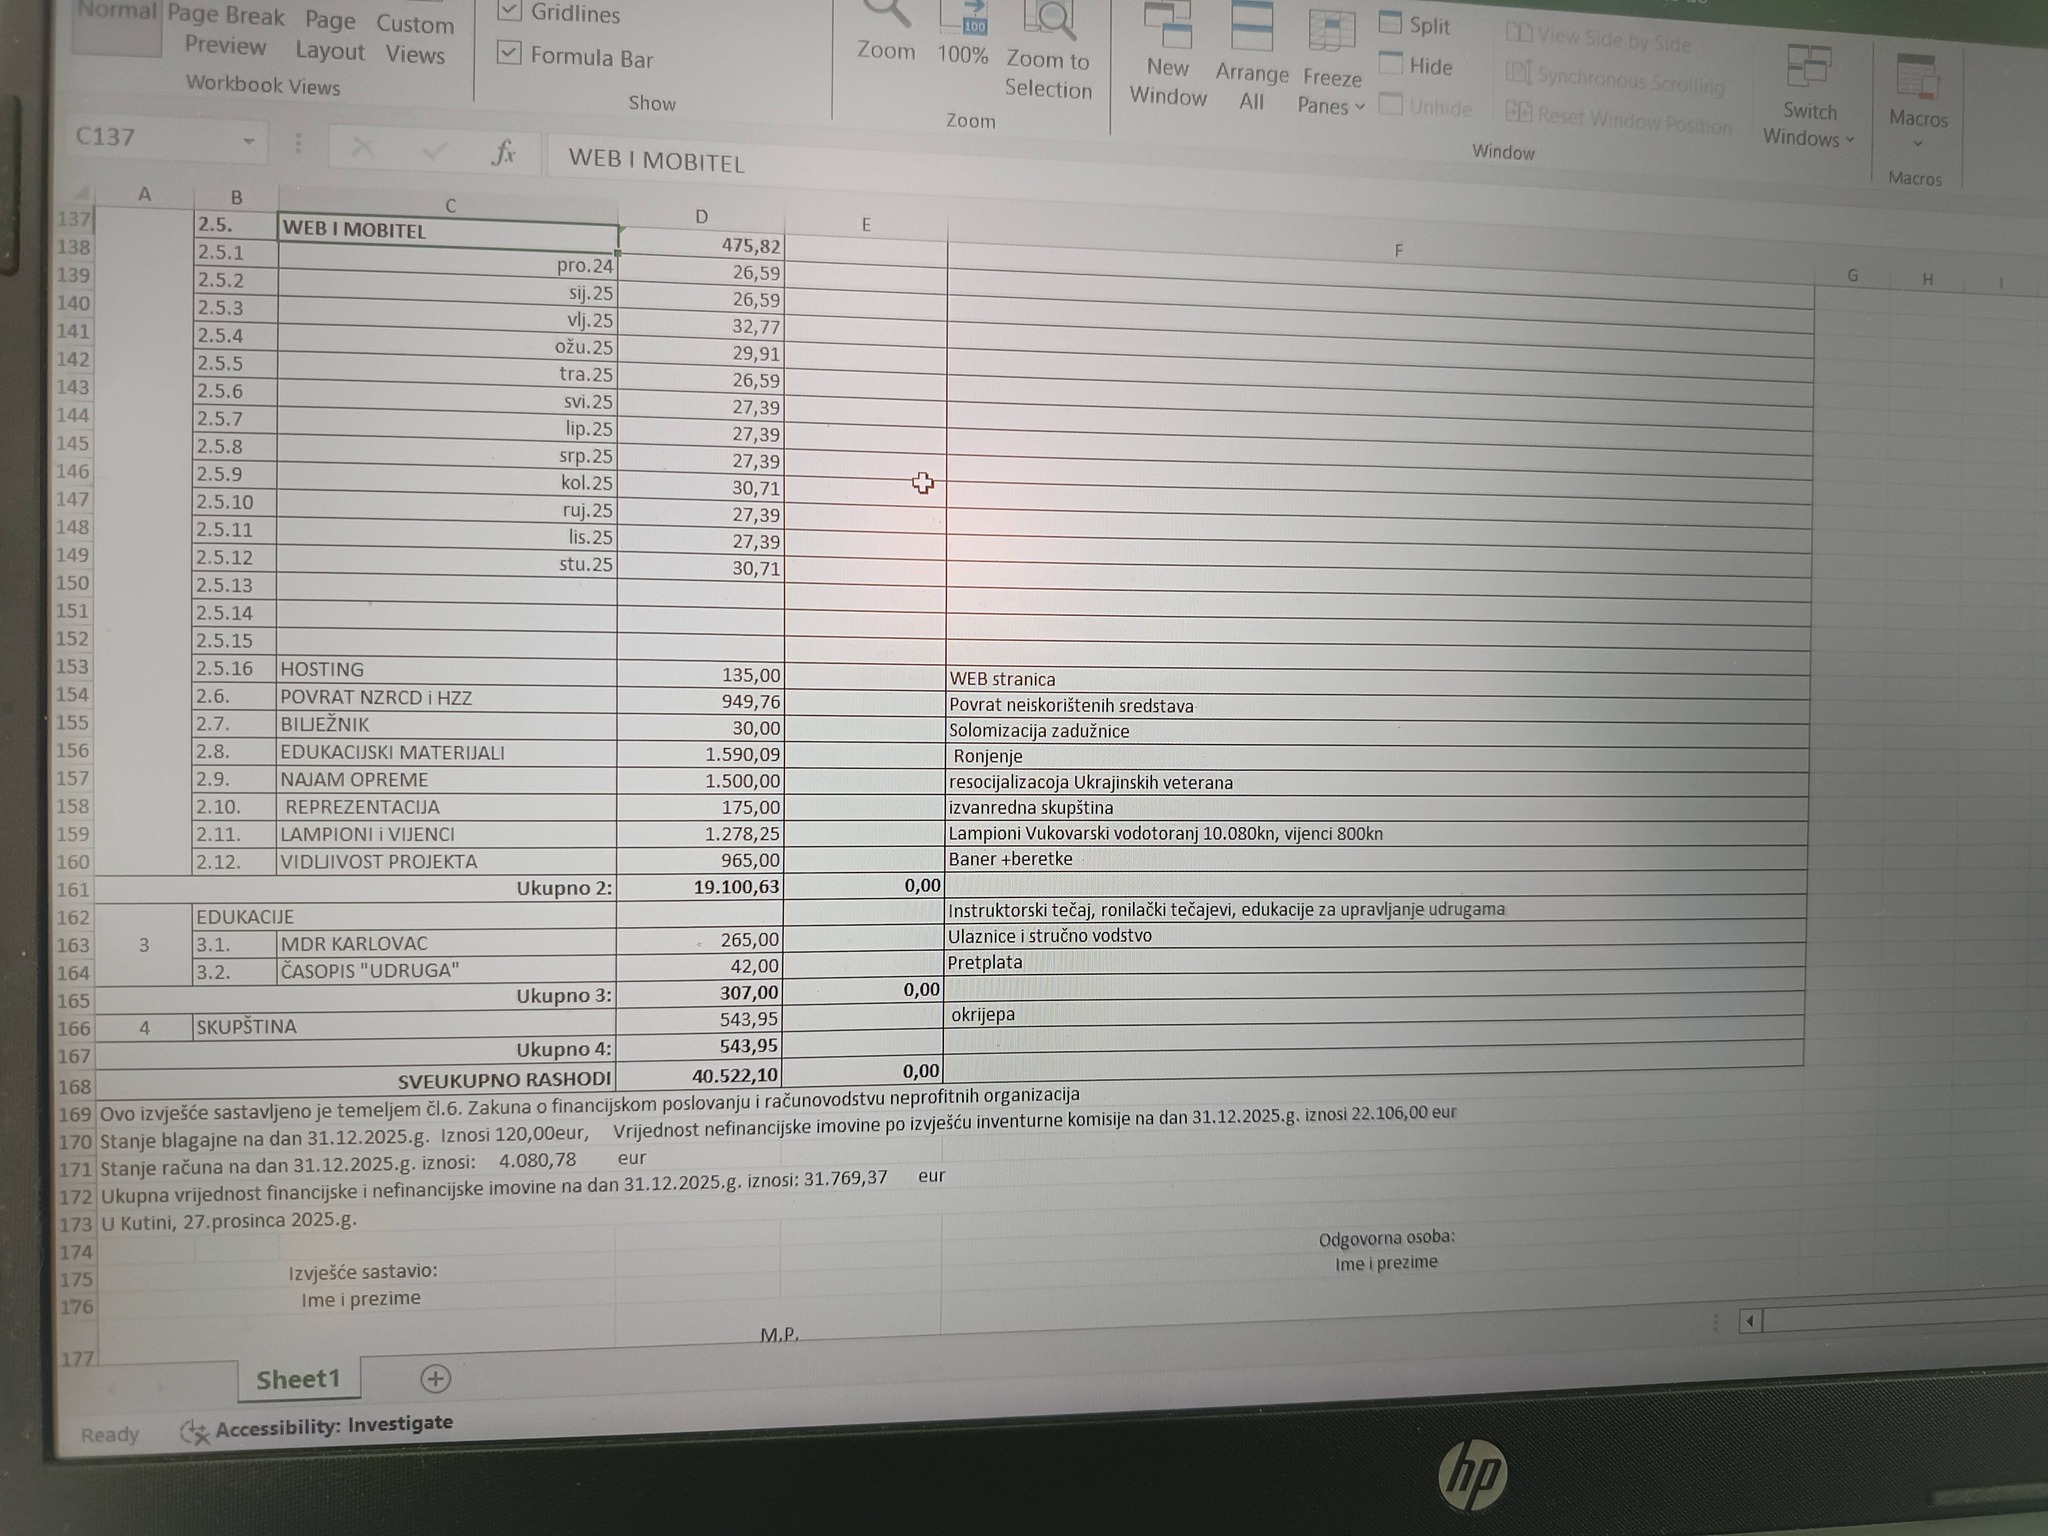This screenshot has width=2048, height=1536.
Task: Open Custom Views dialog
Action: point(415,38)
